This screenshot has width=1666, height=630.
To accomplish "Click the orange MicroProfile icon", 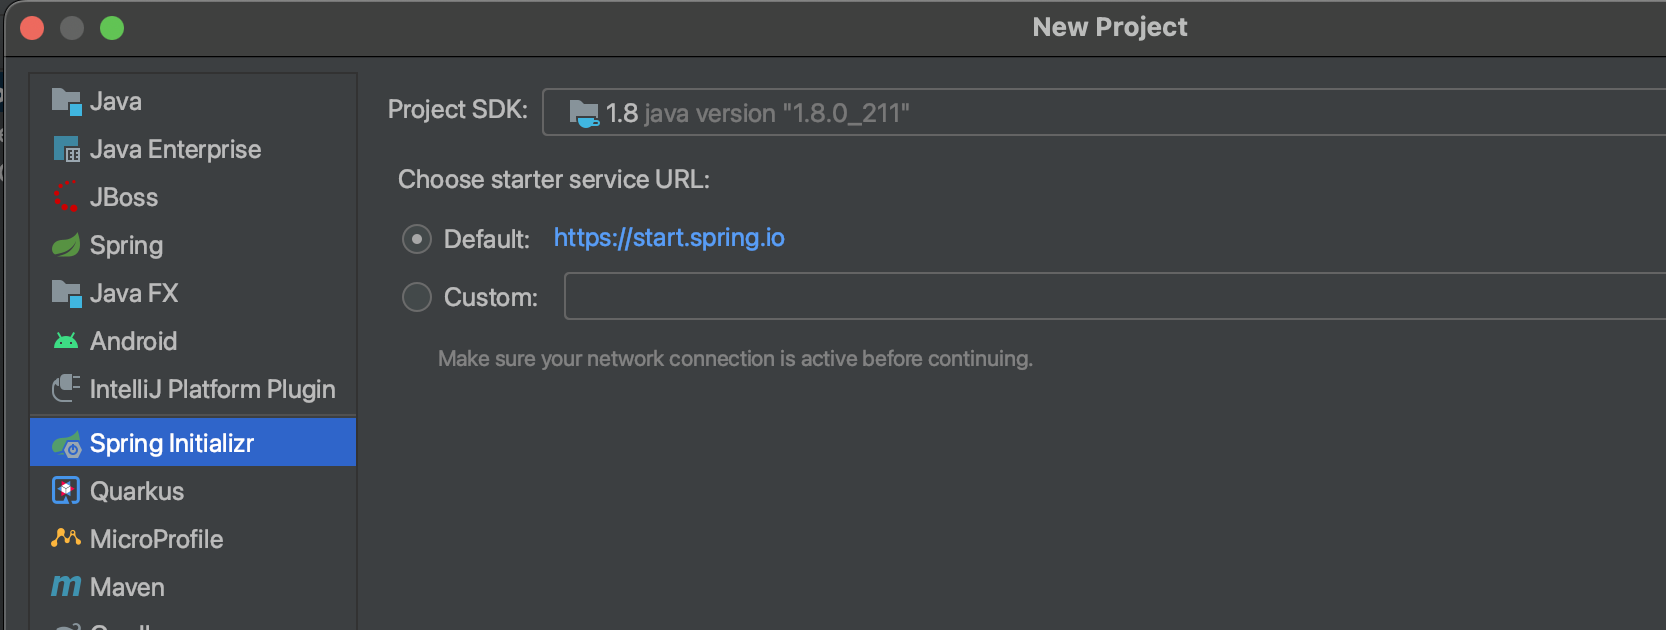I will click(66, 538).
